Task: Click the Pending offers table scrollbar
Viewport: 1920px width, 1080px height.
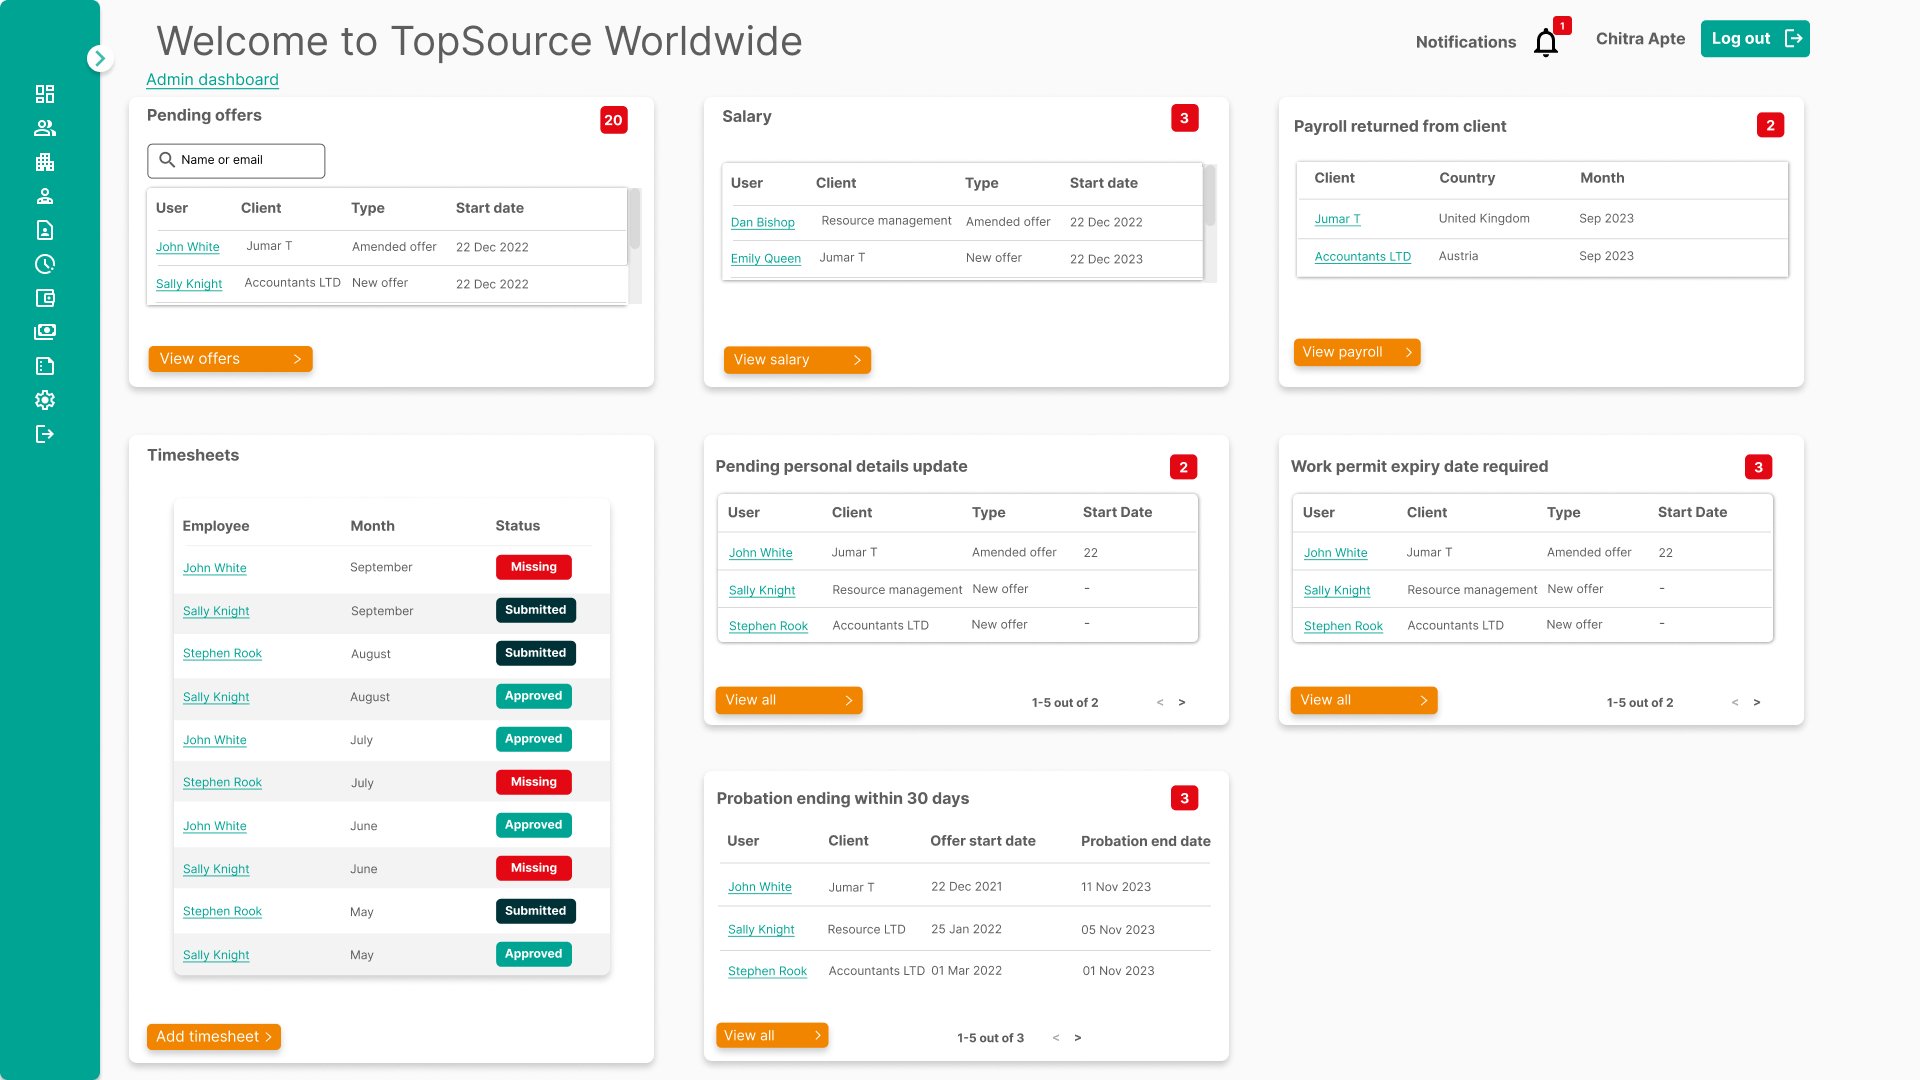Action: pos(634,219)
